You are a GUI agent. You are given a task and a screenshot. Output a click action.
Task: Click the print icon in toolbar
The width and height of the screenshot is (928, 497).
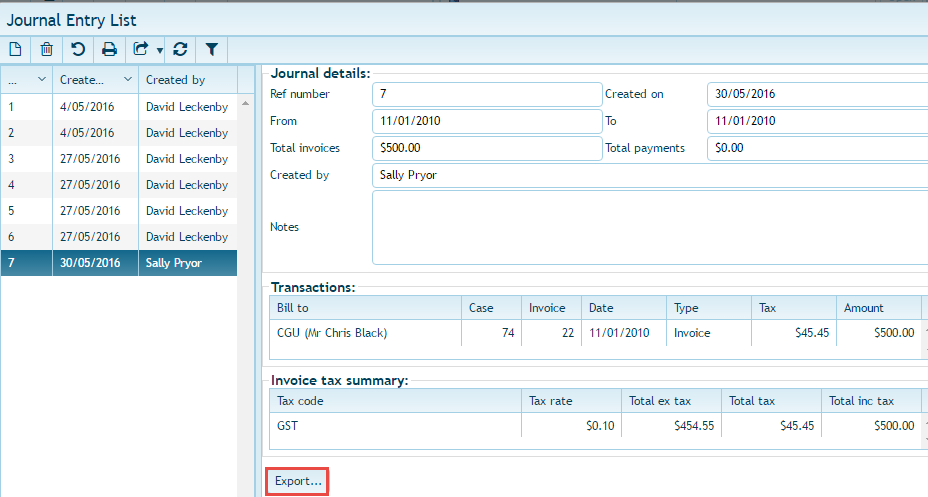[x=109, y=49]
